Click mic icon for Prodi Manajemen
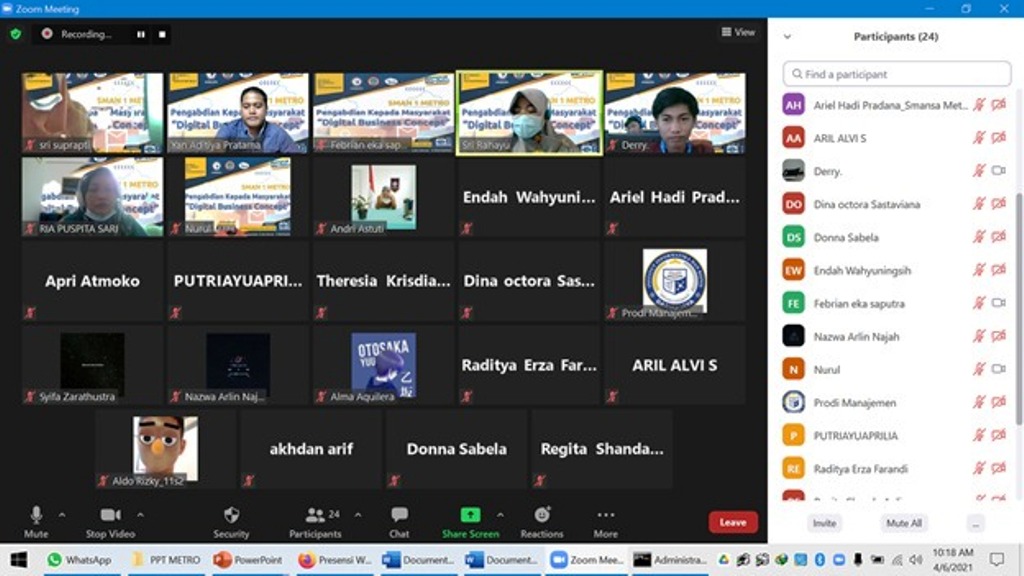The width and height of the screenshot is (1024, 576). (x=978, y=402)
